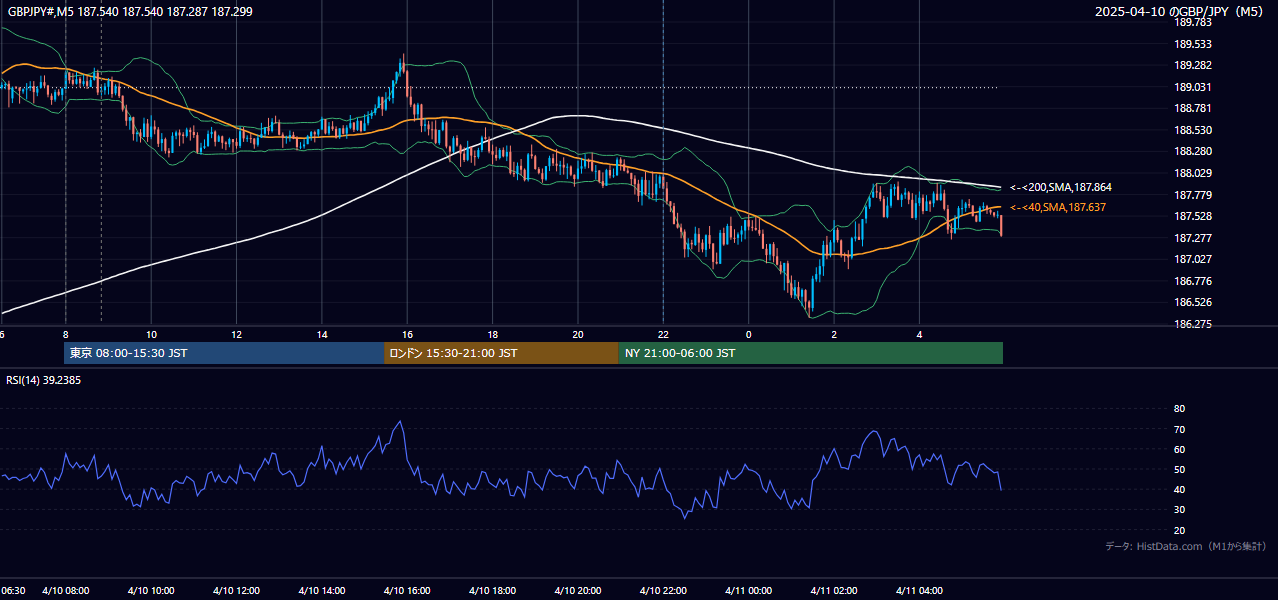Viewport: 1278px width, 600px height.
Task: Click the 4/10 22:00 time axis label
Action: [663, 591]
